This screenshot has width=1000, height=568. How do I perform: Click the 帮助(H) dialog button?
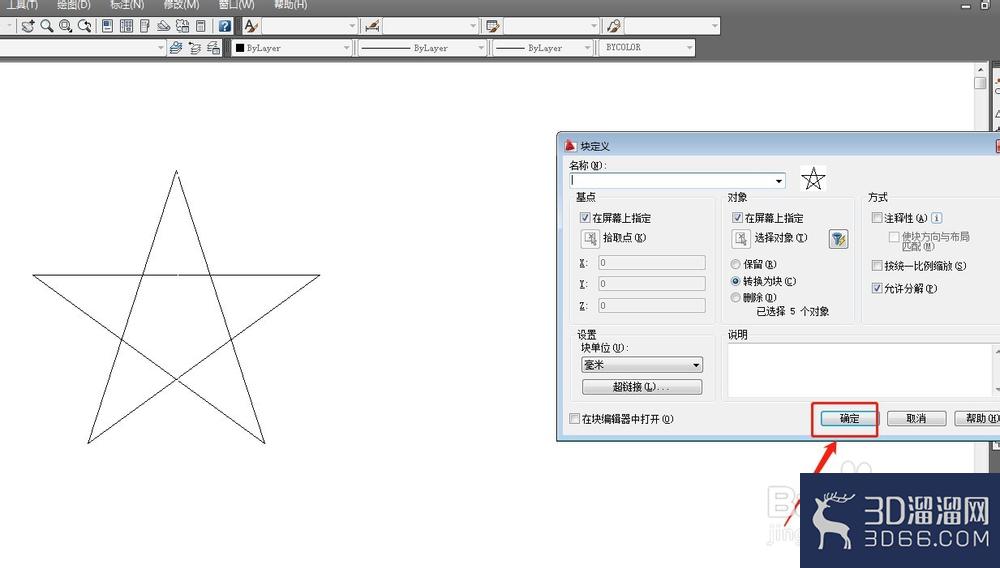point(978,419)
